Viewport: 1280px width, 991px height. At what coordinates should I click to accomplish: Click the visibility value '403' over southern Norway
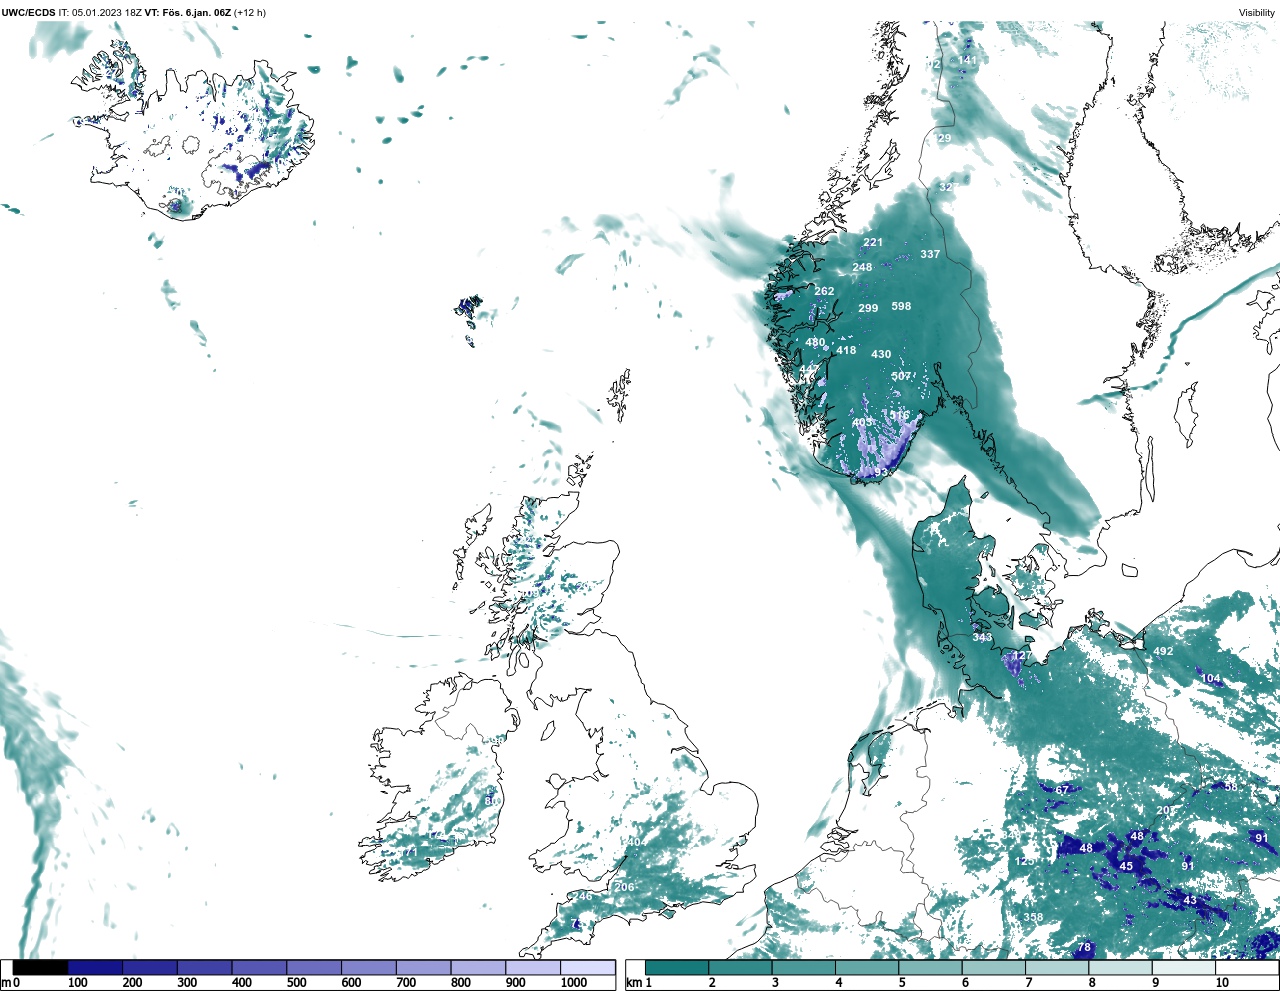(862, 423)
